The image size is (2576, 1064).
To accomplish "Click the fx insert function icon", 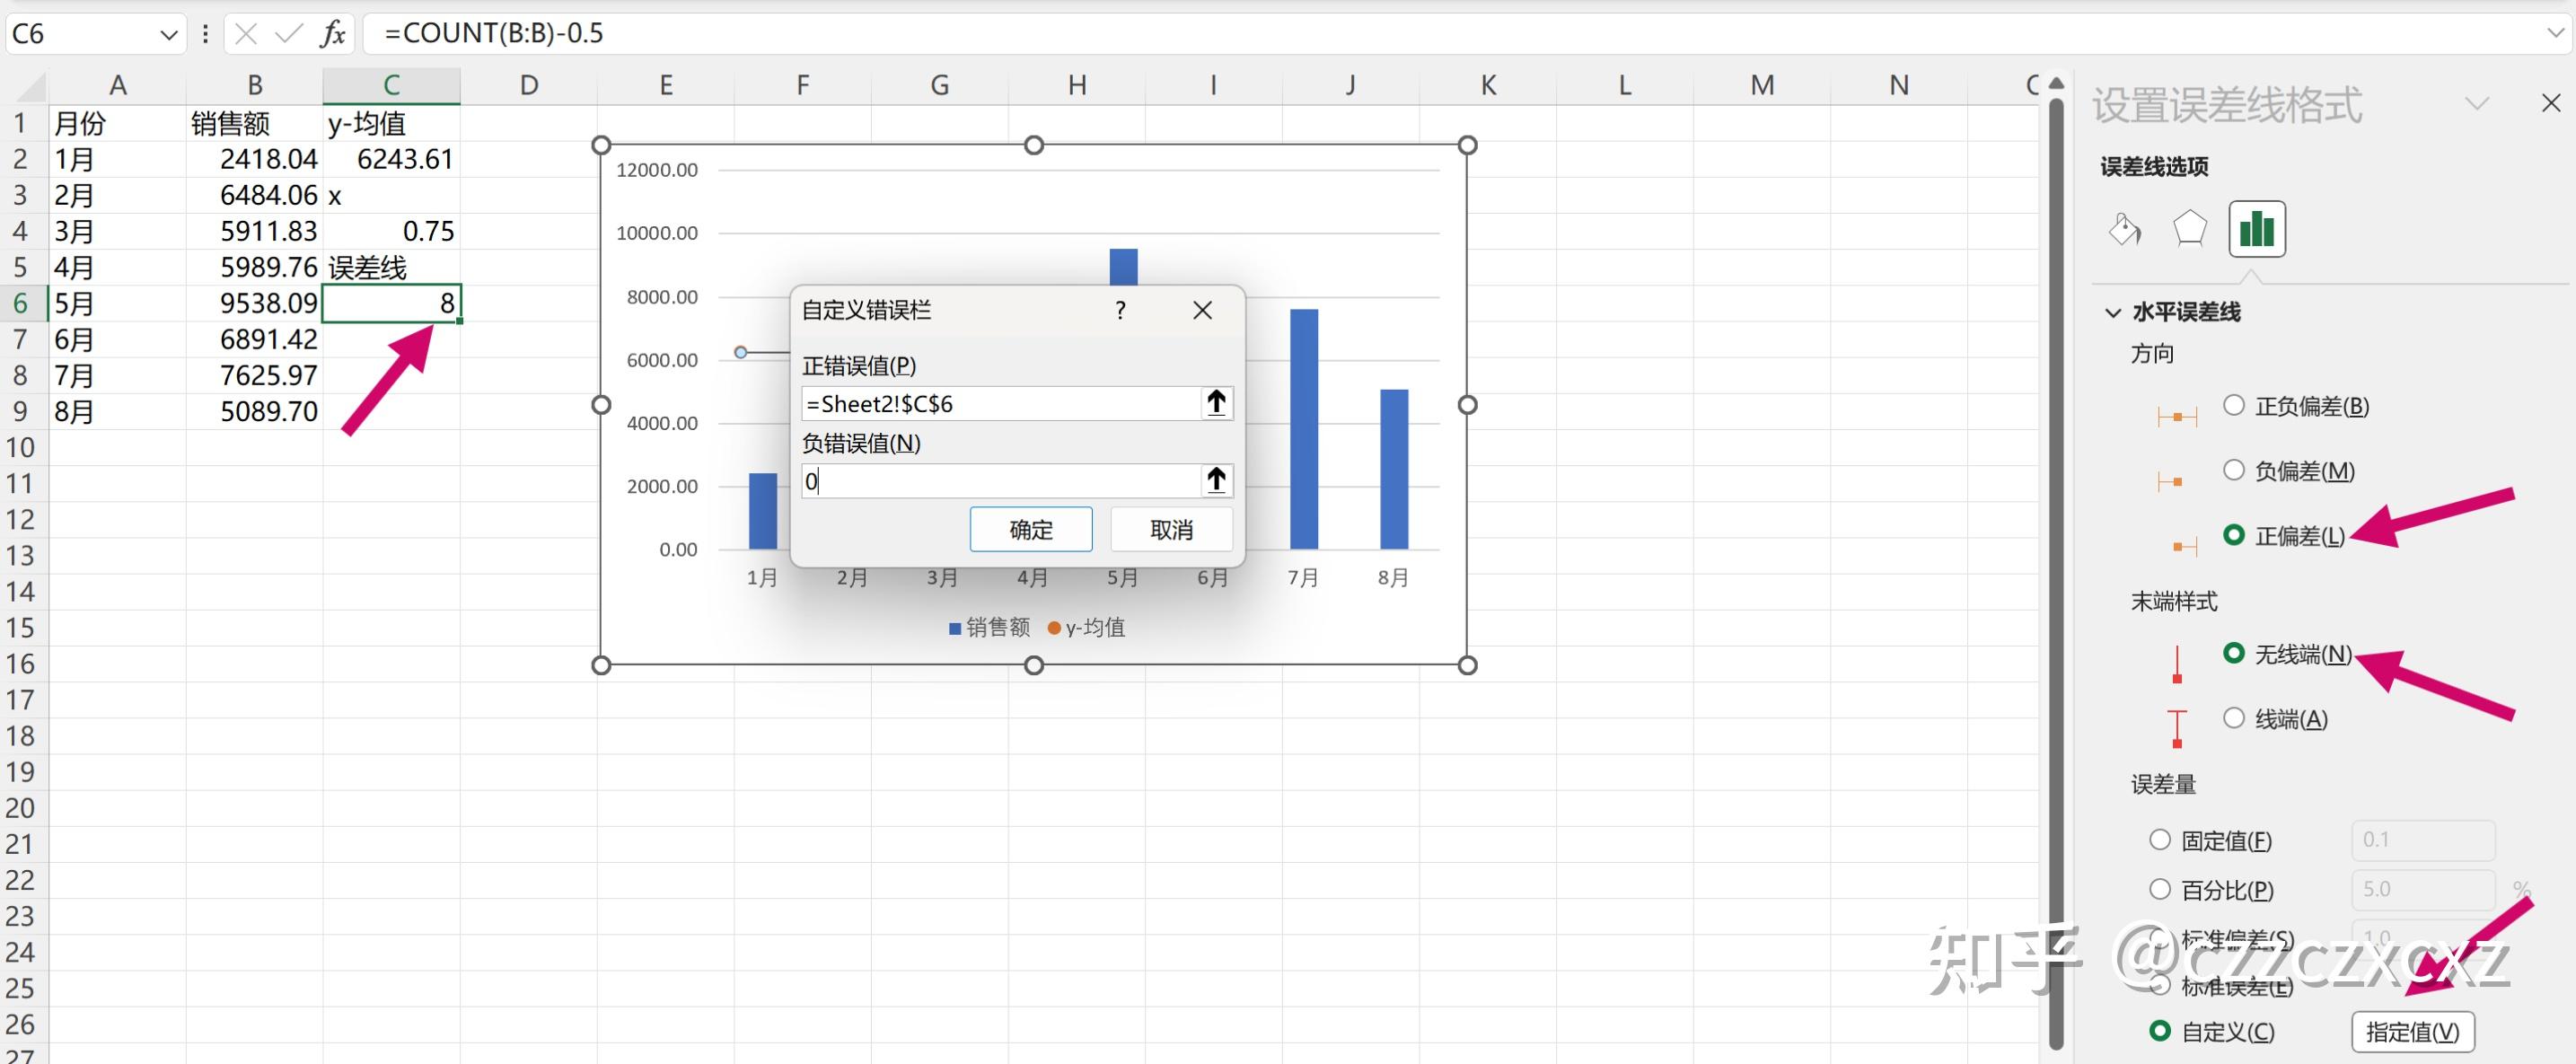I will [x=332, y=34].
